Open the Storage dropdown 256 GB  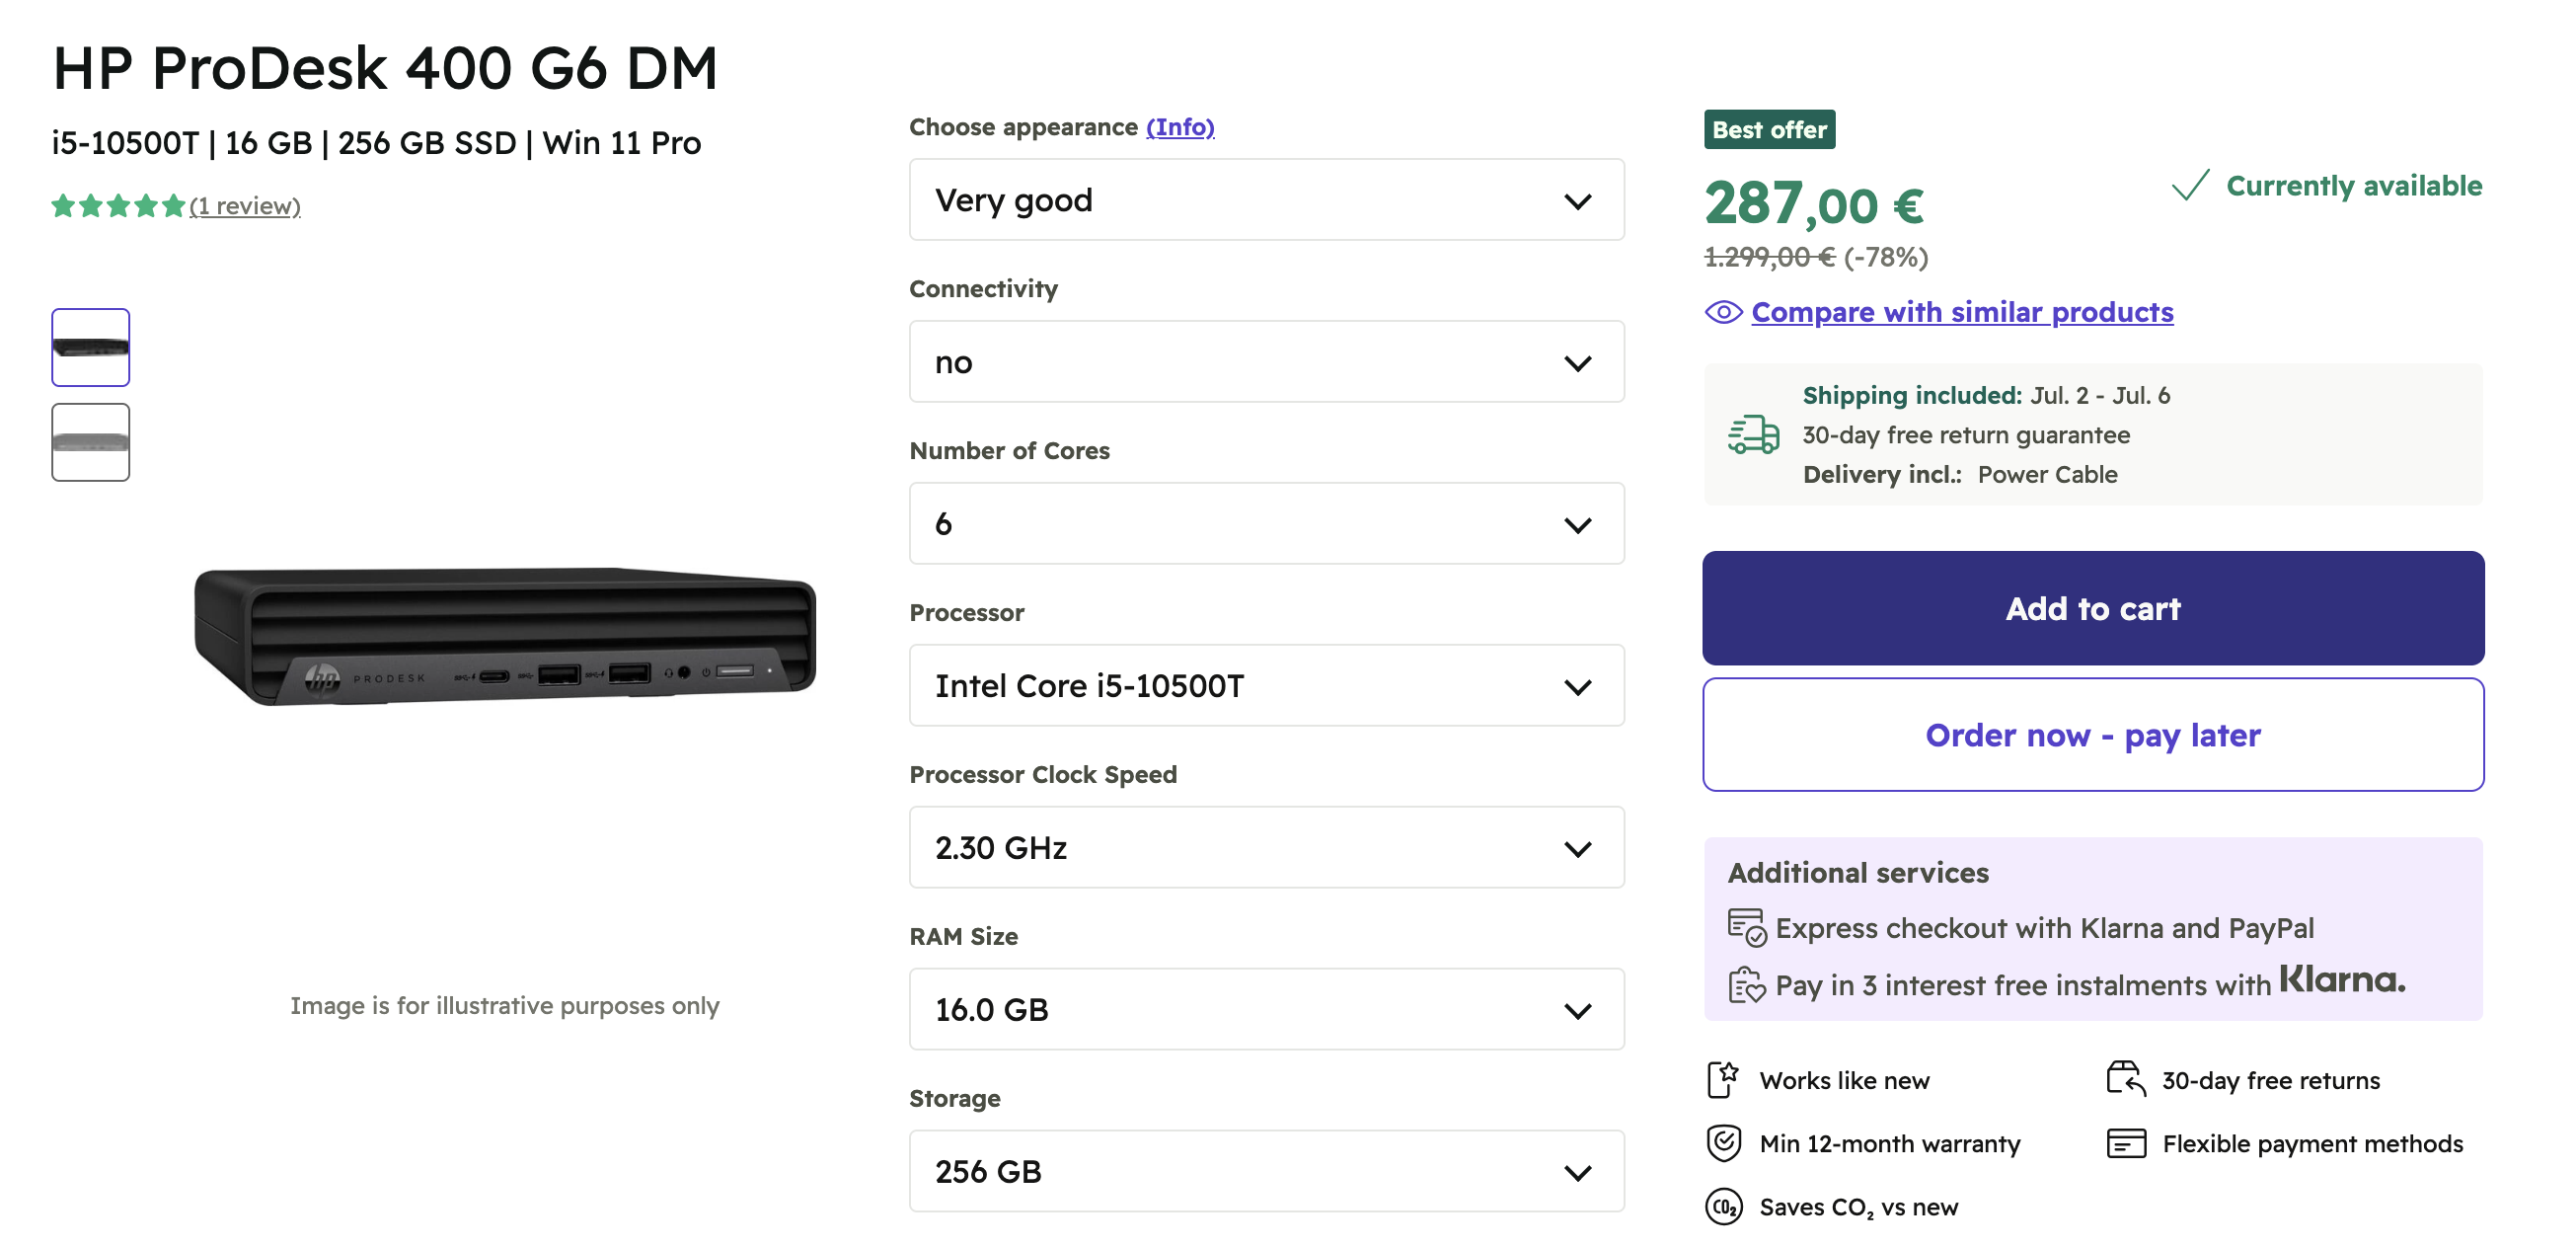(x=1266, y=1172)
